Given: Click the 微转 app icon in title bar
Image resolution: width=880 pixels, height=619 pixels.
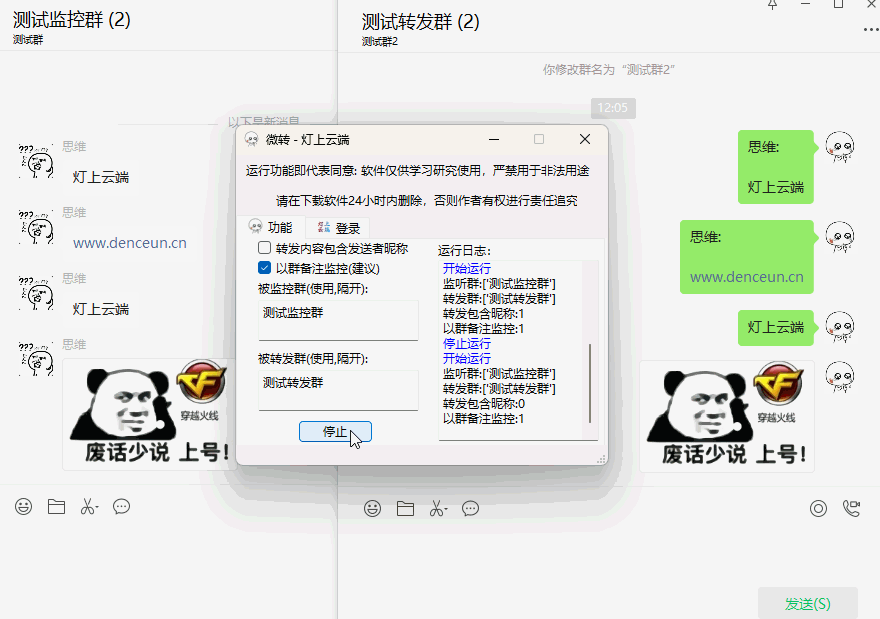Looking at the screenshot, I should 251,139.
